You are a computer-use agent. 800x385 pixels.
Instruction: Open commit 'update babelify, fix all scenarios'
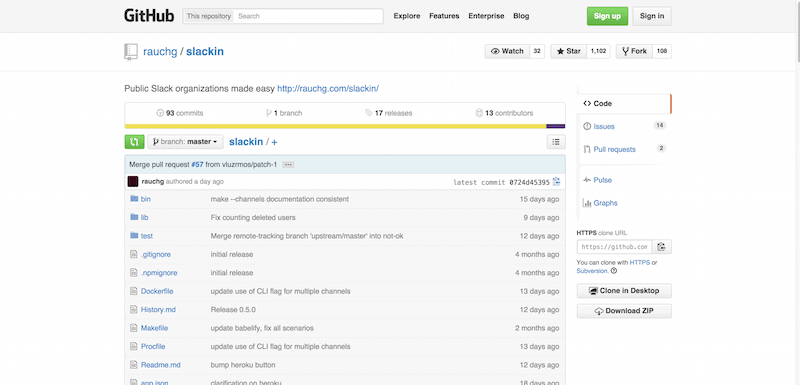pos(262,328)
